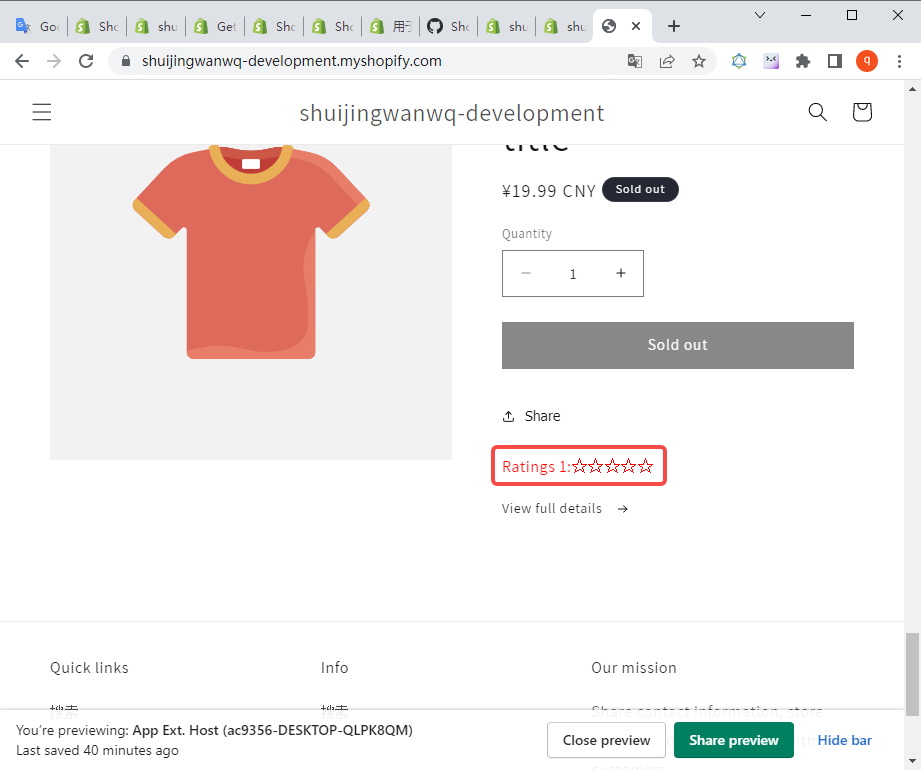Open the shopping cart icon
The height and width of the screenshot is (770, 921).
[862, 112]
